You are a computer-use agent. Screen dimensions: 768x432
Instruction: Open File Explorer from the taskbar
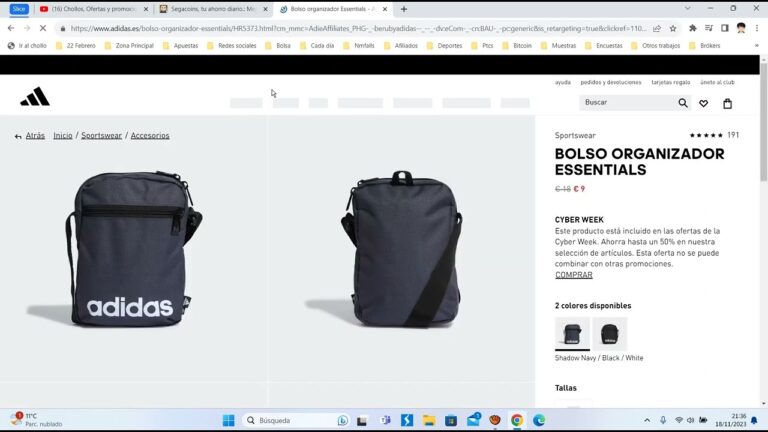[429, 420]
